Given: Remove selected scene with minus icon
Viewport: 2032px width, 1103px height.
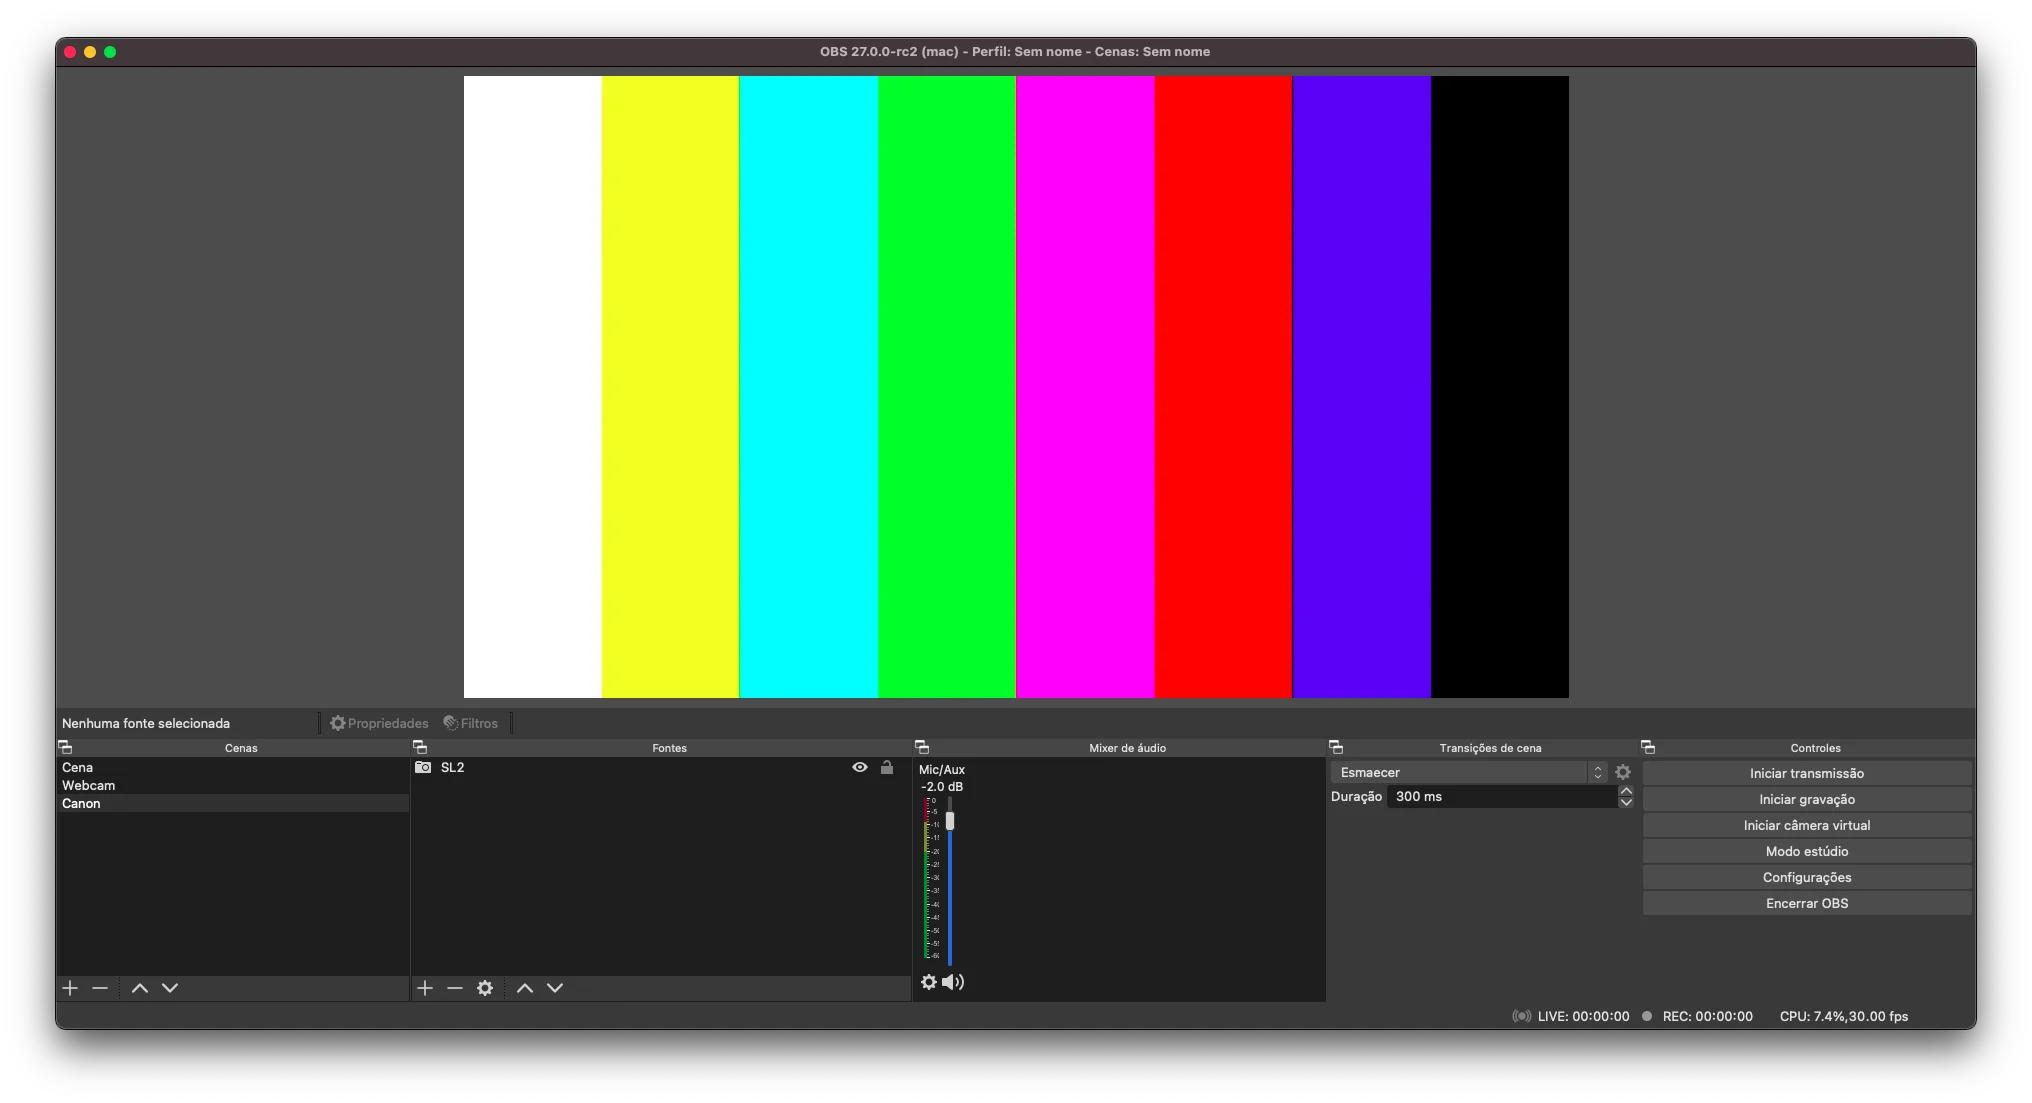Looking at the screenshot, I should [x=100, y=988].
